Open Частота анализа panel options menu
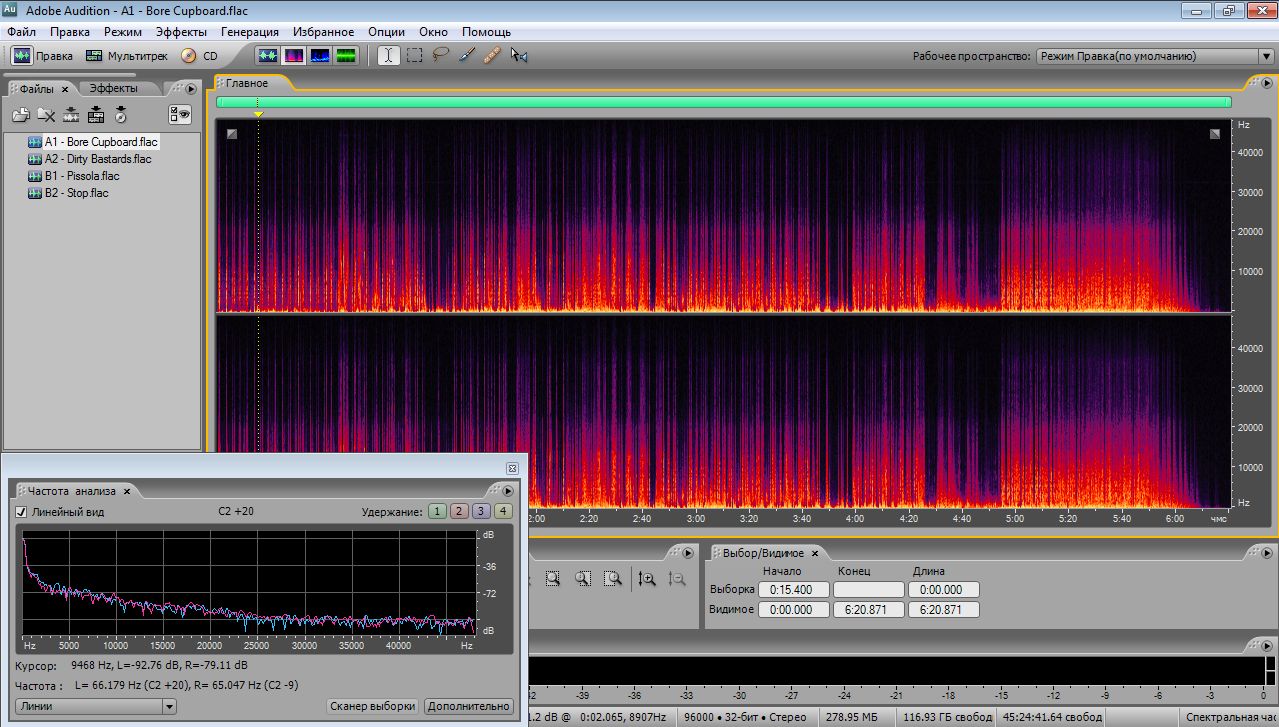Viewport: 1279px width, 727px height. coord(507,491)
